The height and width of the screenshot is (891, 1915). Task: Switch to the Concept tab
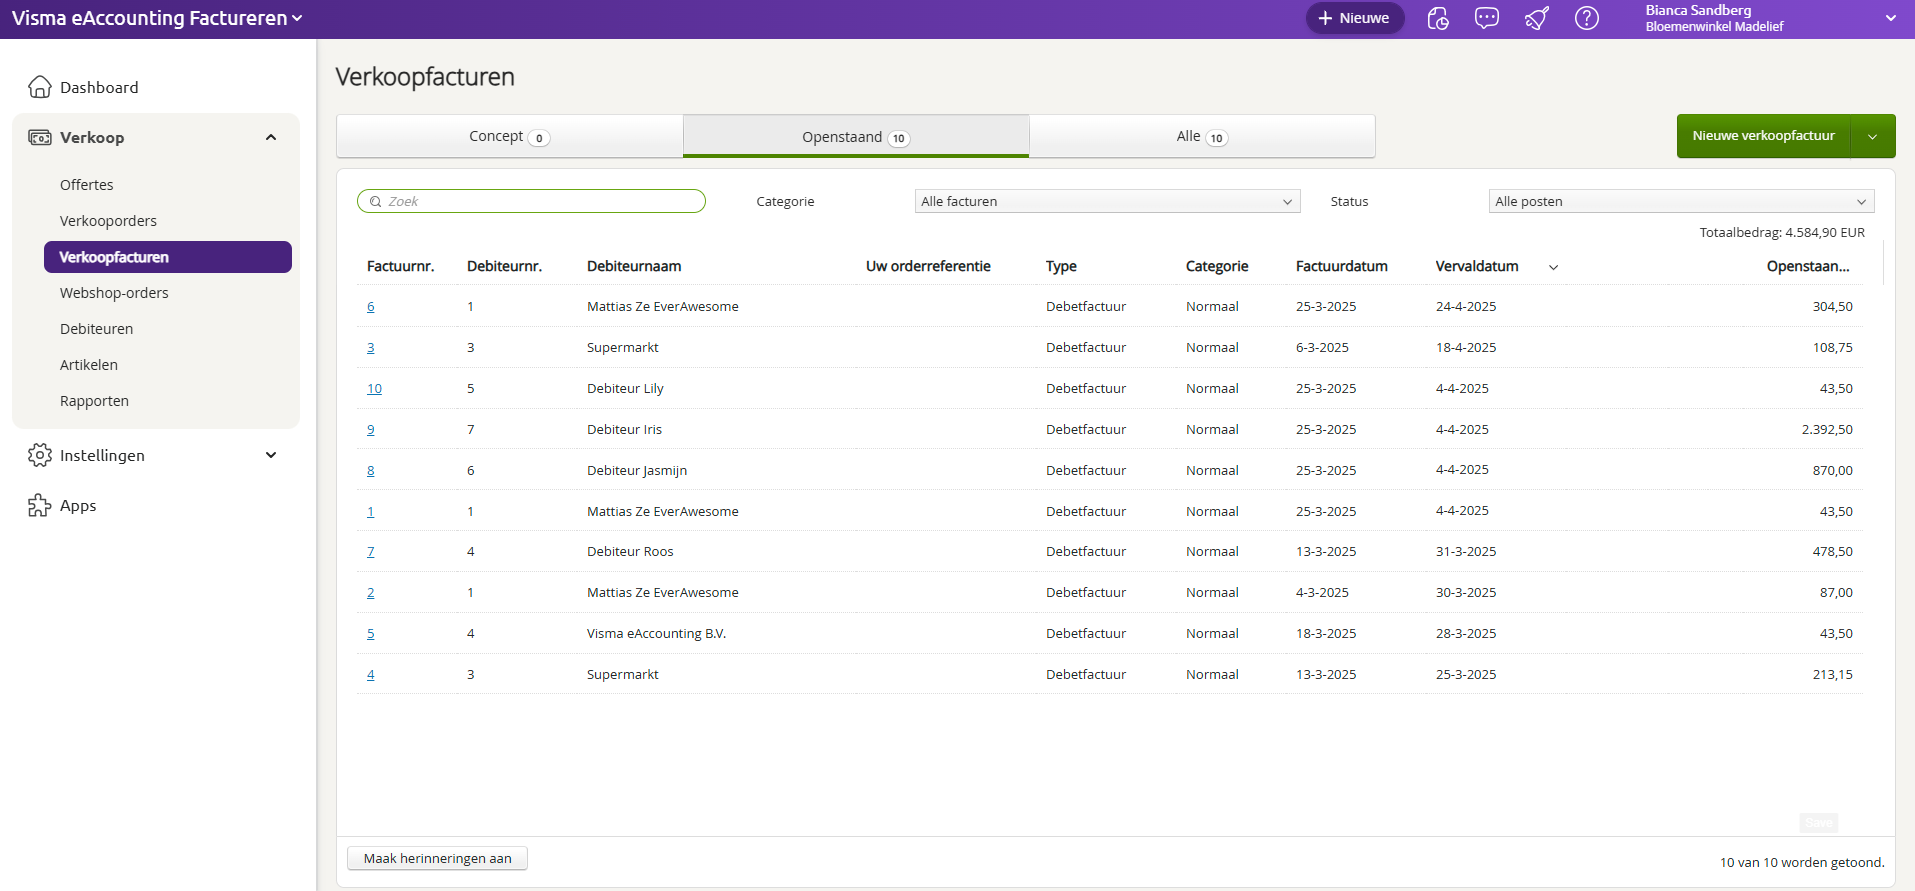pos(509,136)
